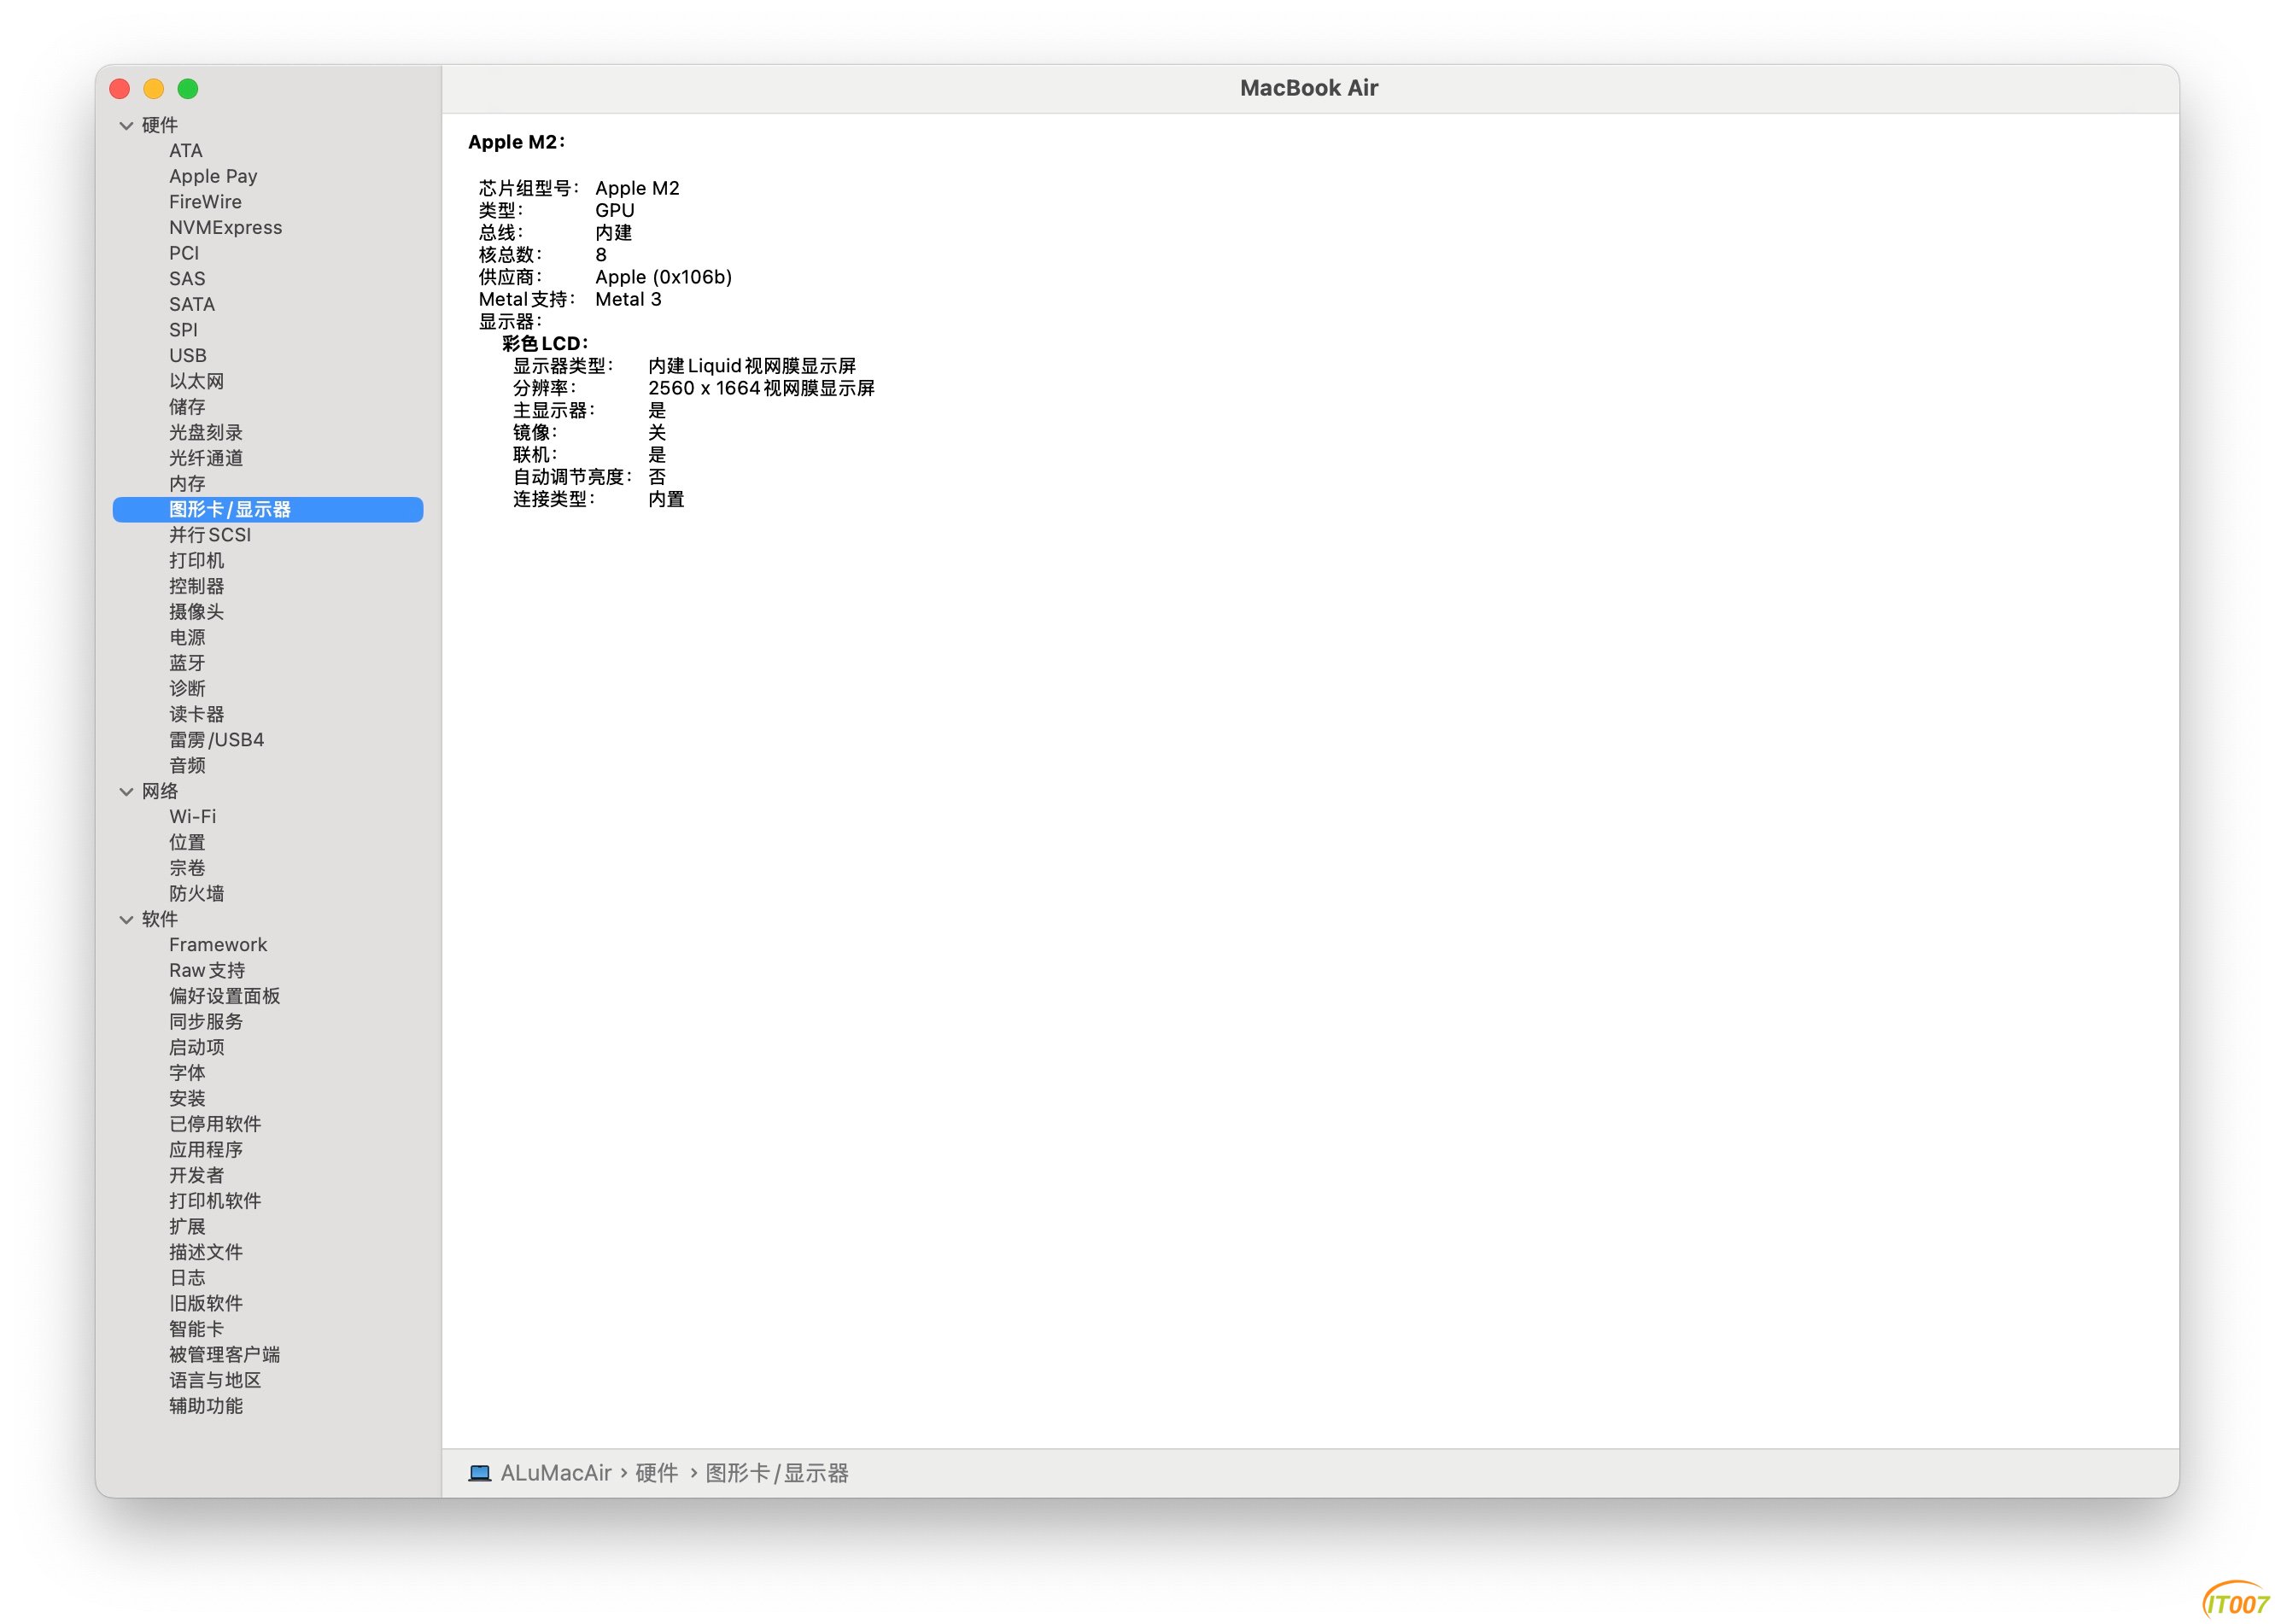Open 旧版软件 entry
This screenshot has width=2275, height=1624.
(206, 1304)
